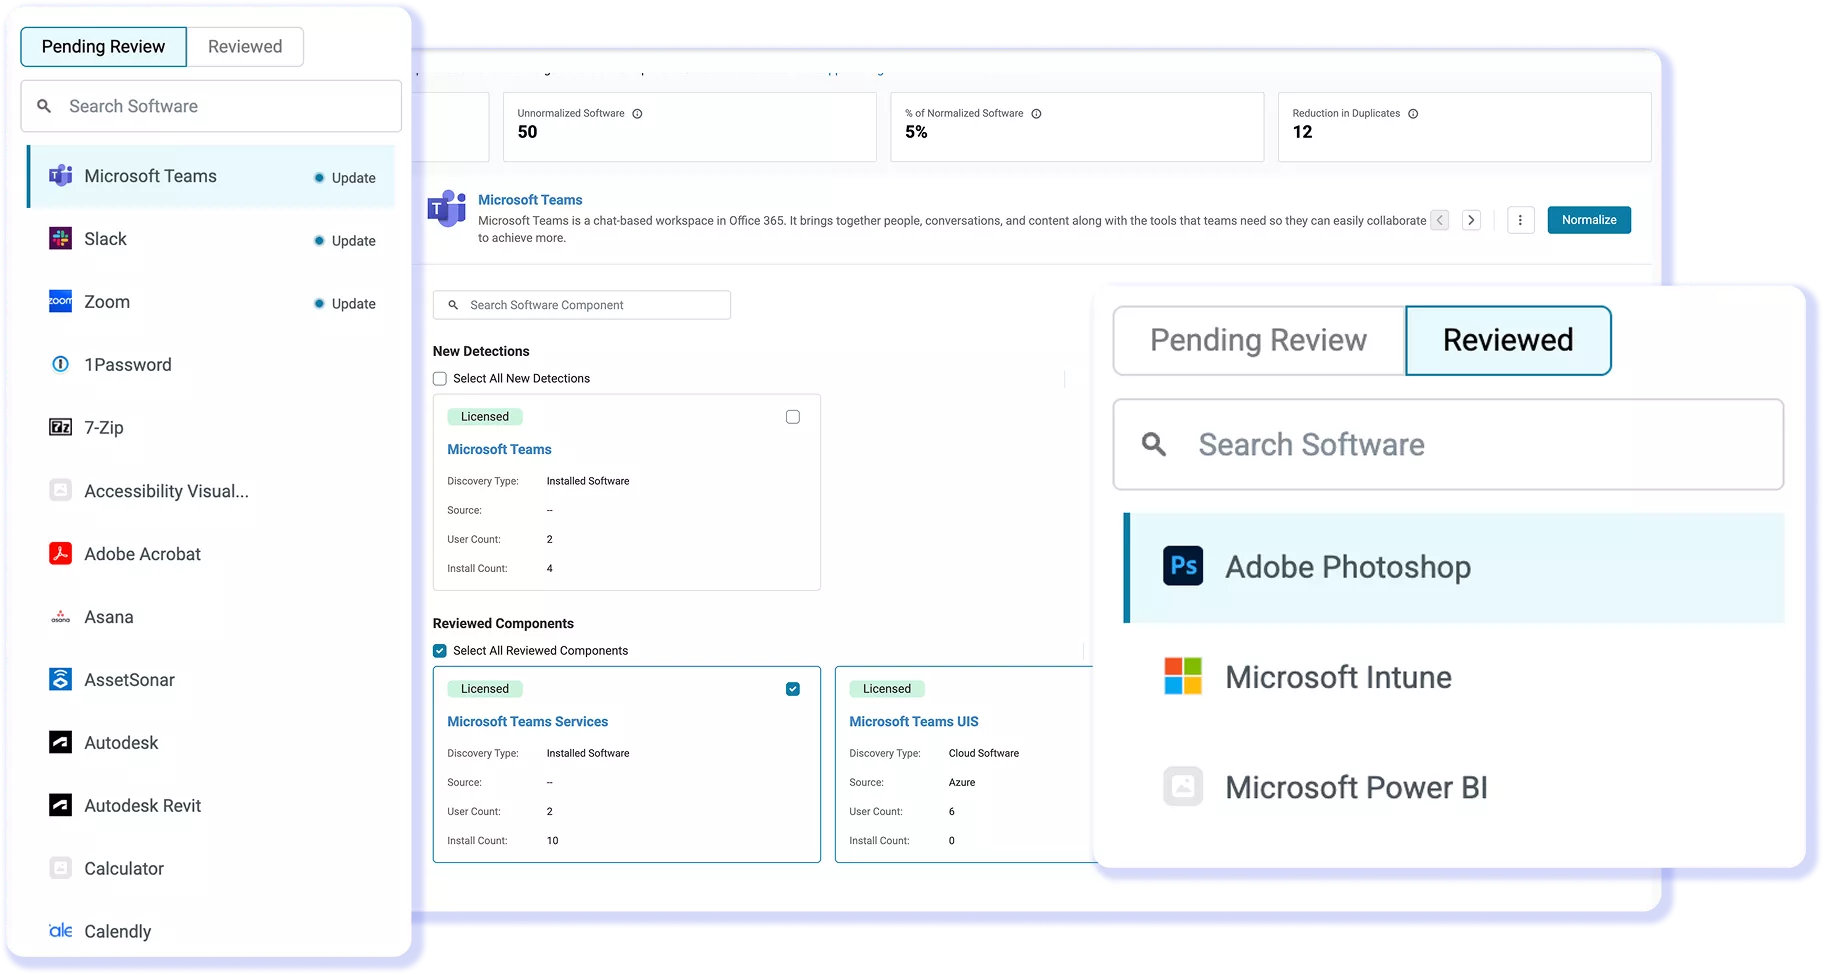The width and height of the screenshot is (1824, 975).
Task: Select Reviewed tab in right panel
Action: pos(1508,340)
